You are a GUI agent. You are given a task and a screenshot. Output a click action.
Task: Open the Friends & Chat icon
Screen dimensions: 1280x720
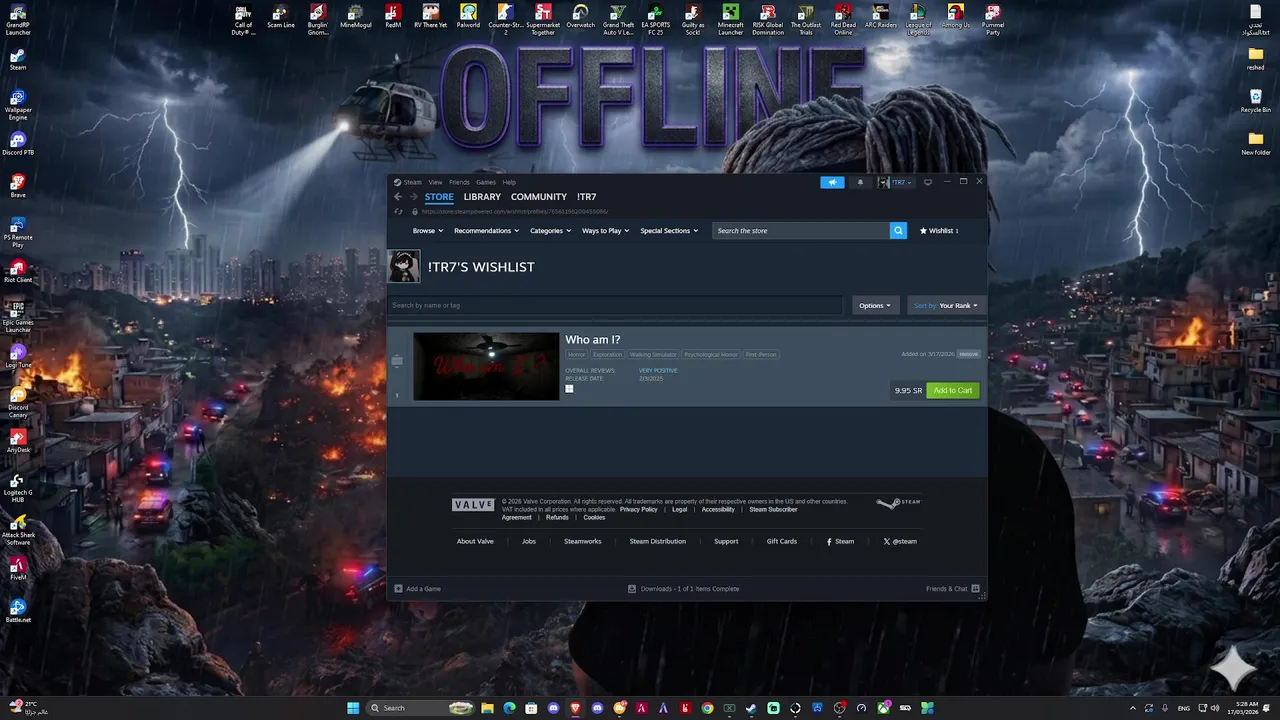(x=975, y=589)
